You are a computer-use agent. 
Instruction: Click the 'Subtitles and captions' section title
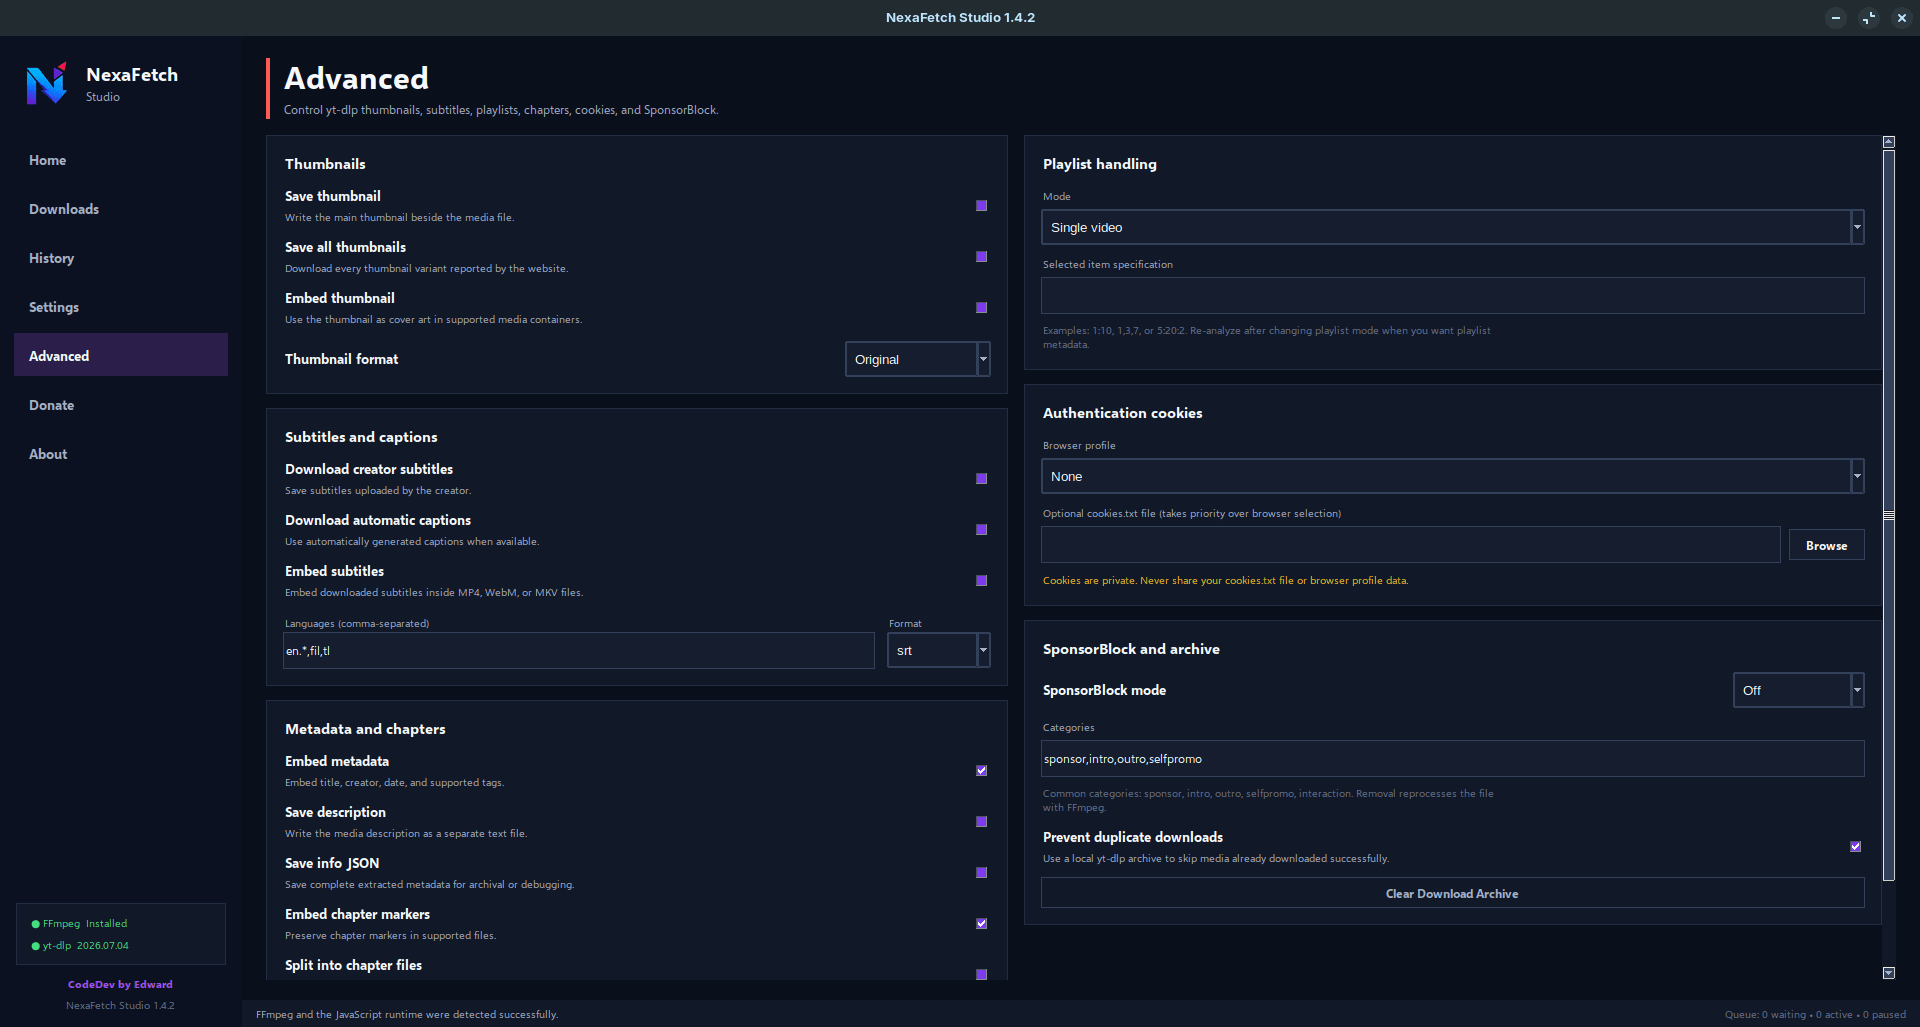[x=361, y=437]
